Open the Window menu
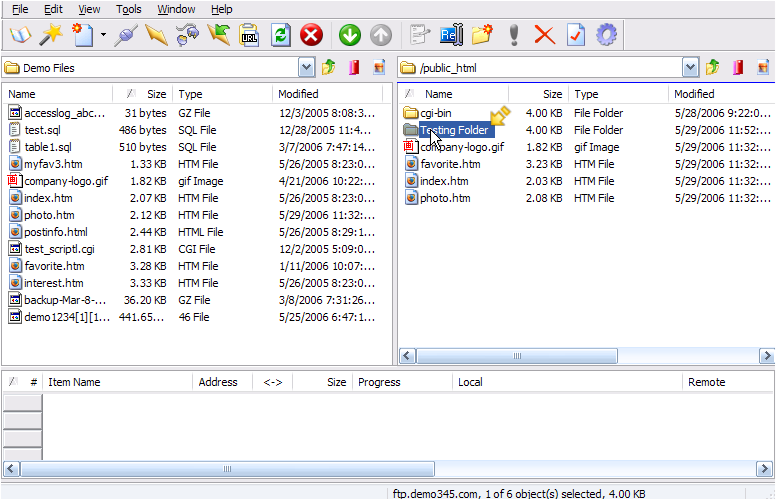 [x=176, y=9]
